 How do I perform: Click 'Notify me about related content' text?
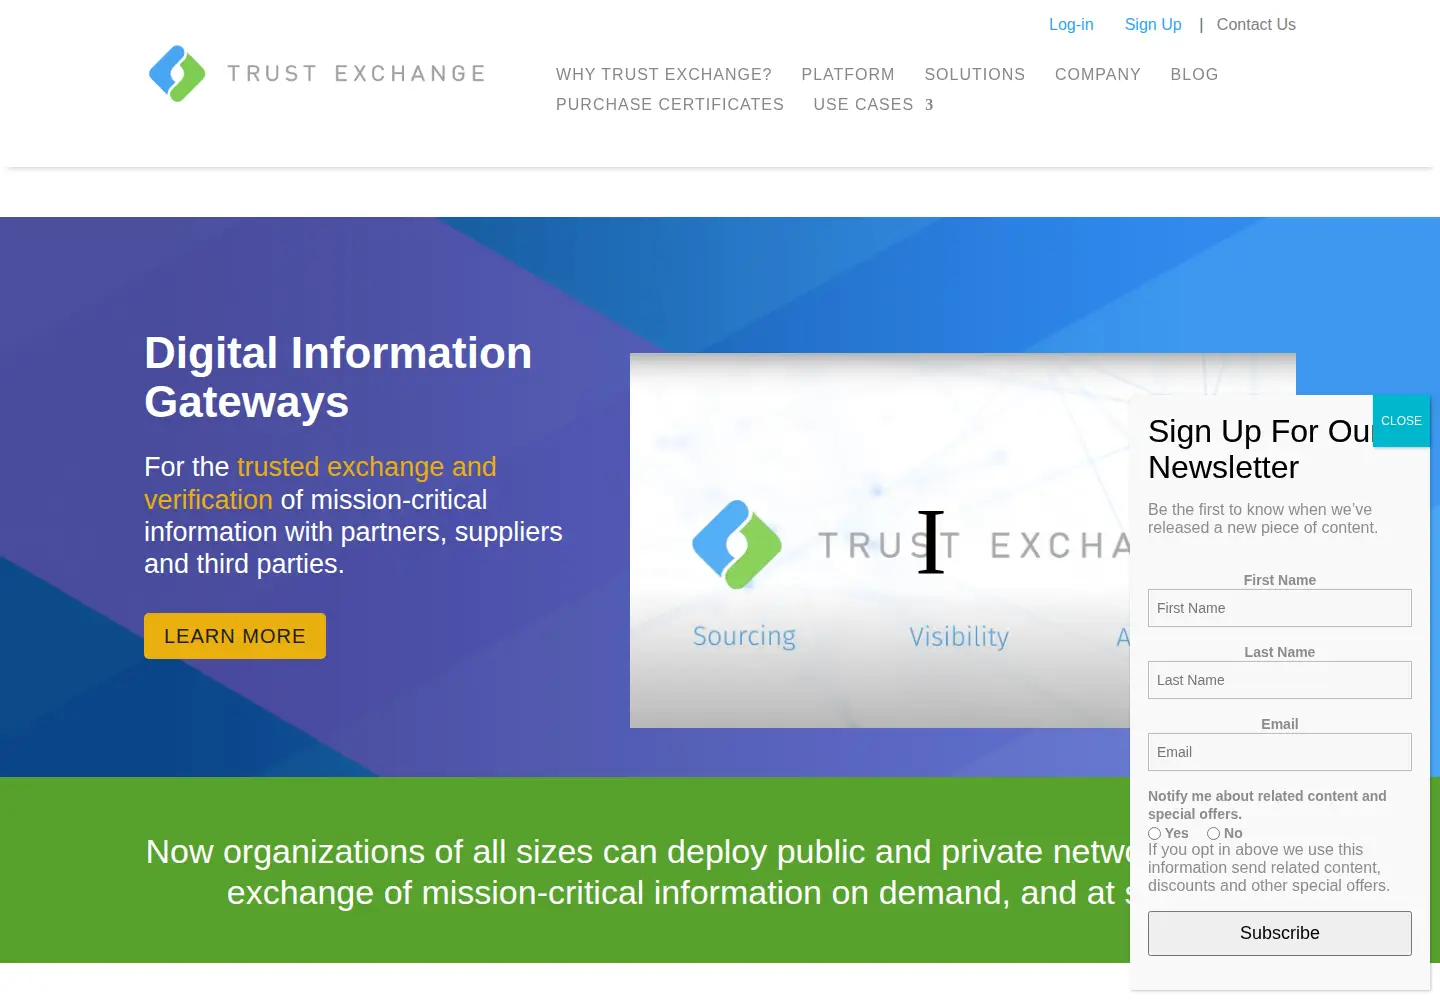point(1267,805)
